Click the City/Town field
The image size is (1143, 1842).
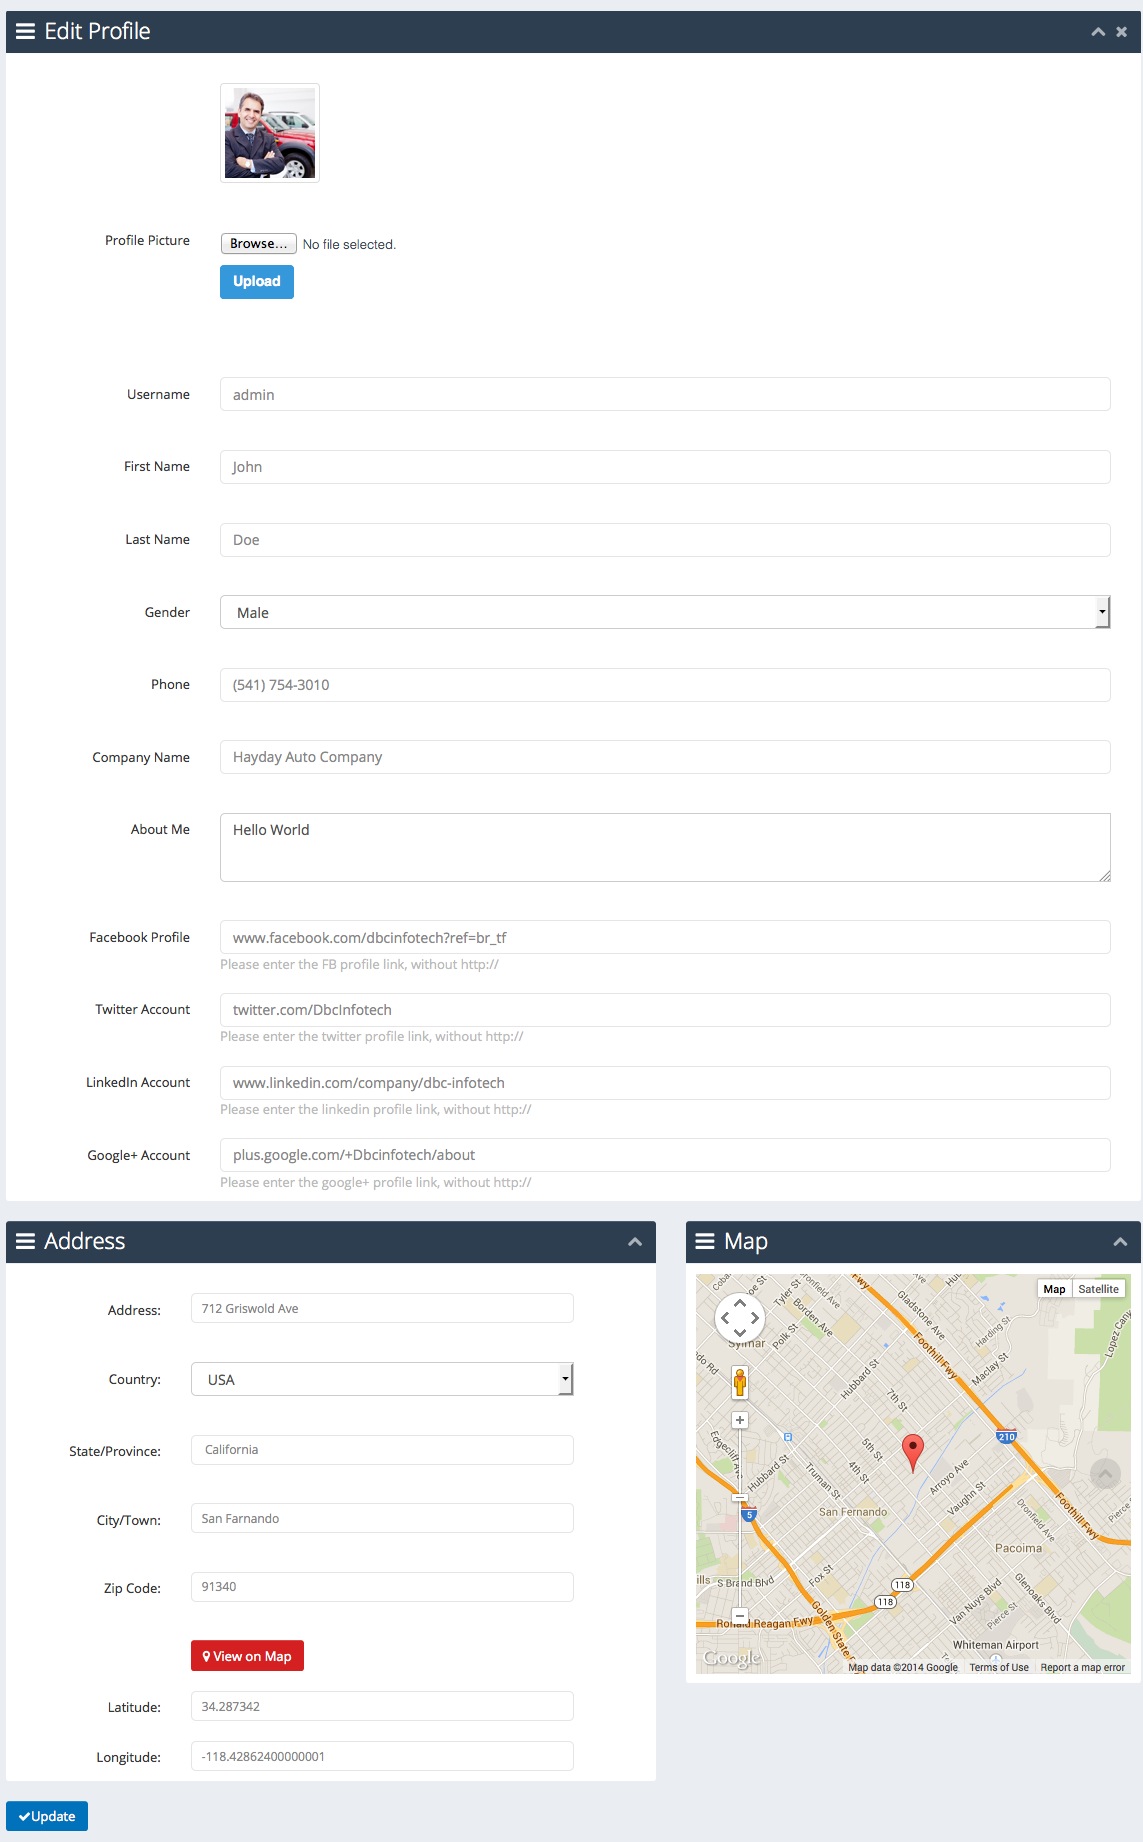(382, 1518)
